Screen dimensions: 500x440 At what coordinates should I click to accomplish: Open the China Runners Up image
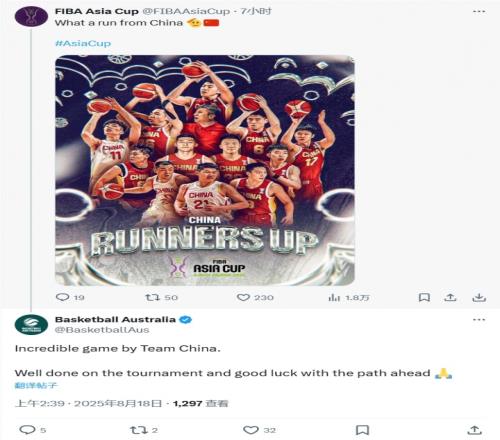pyautogui.click(x=205, y=170)
